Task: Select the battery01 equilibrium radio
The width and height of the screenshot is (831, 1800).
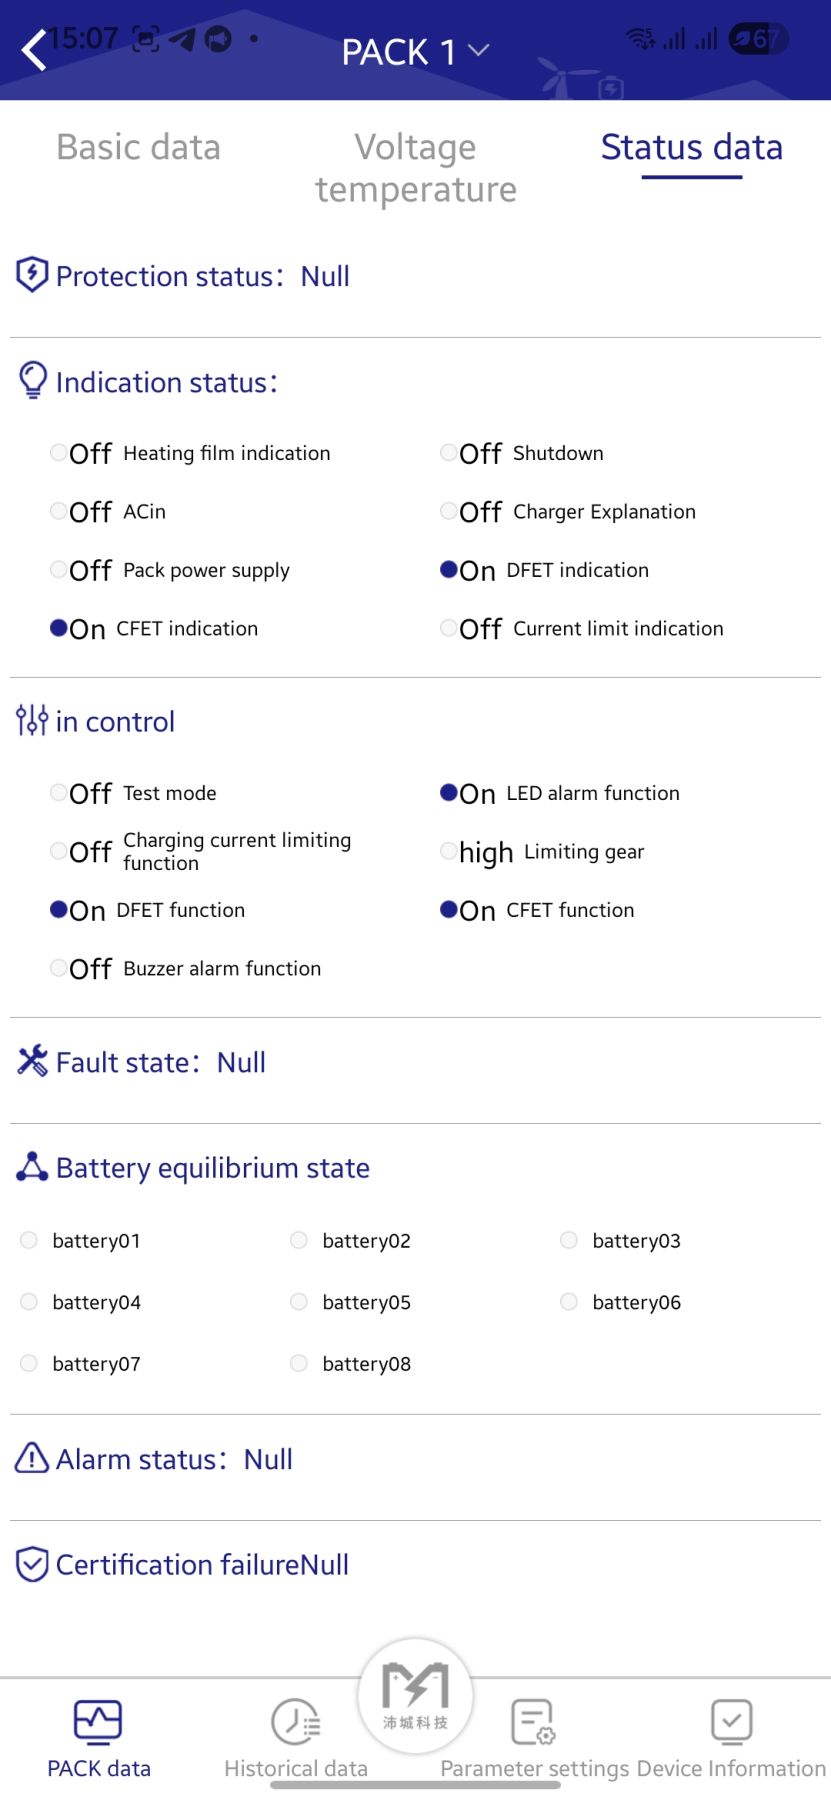Action: coord(29,1240)
